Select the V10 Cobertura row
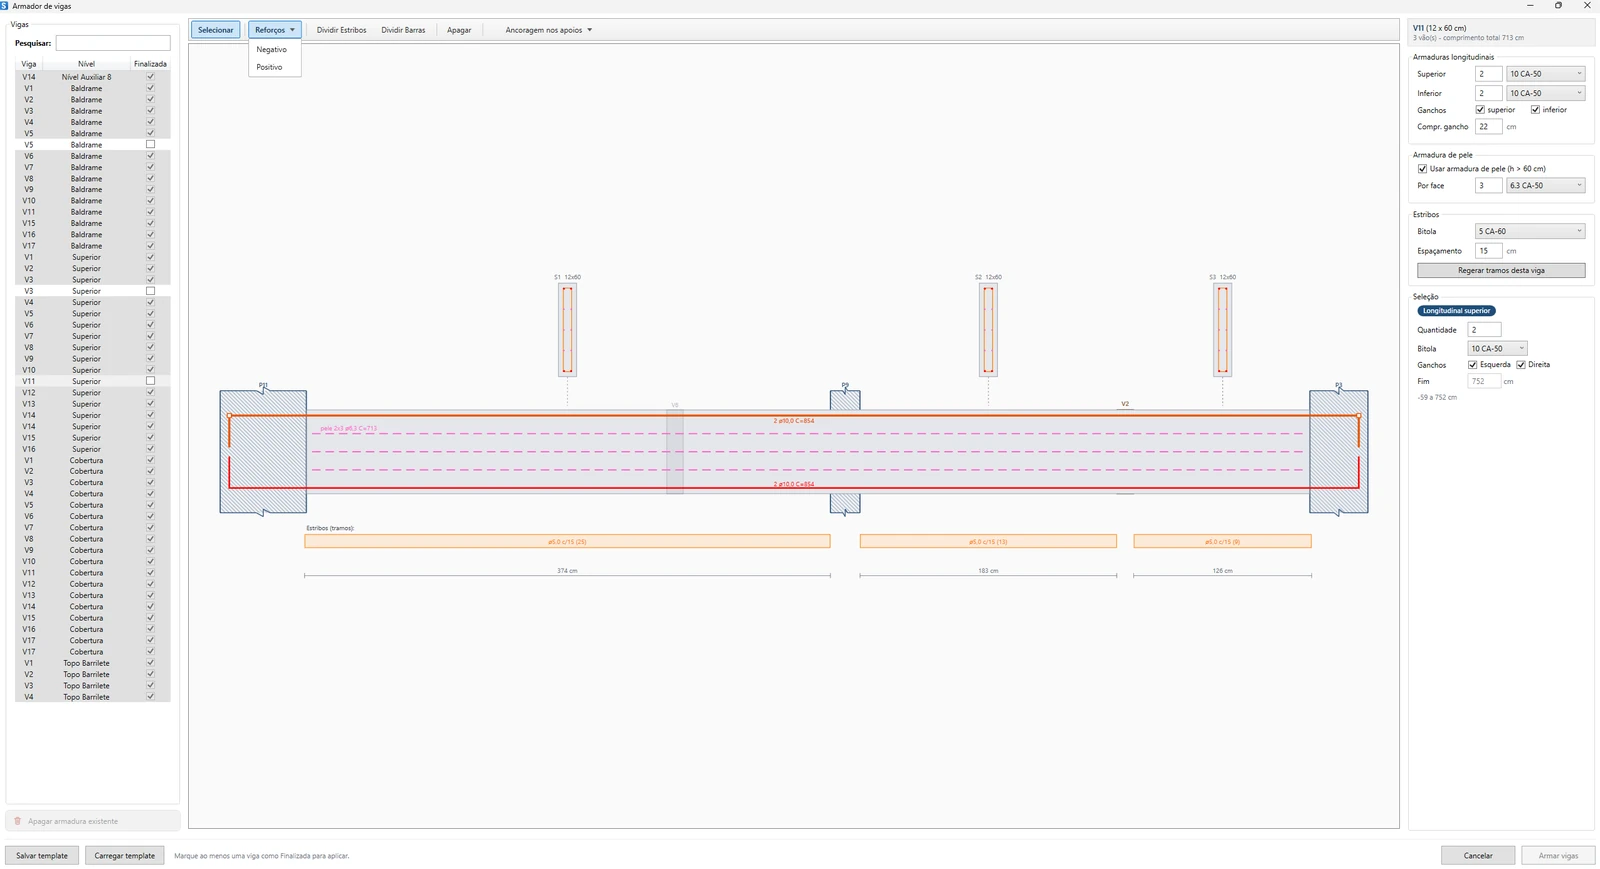This screenshot has height=869, width=1600. [x=92, y=562]
